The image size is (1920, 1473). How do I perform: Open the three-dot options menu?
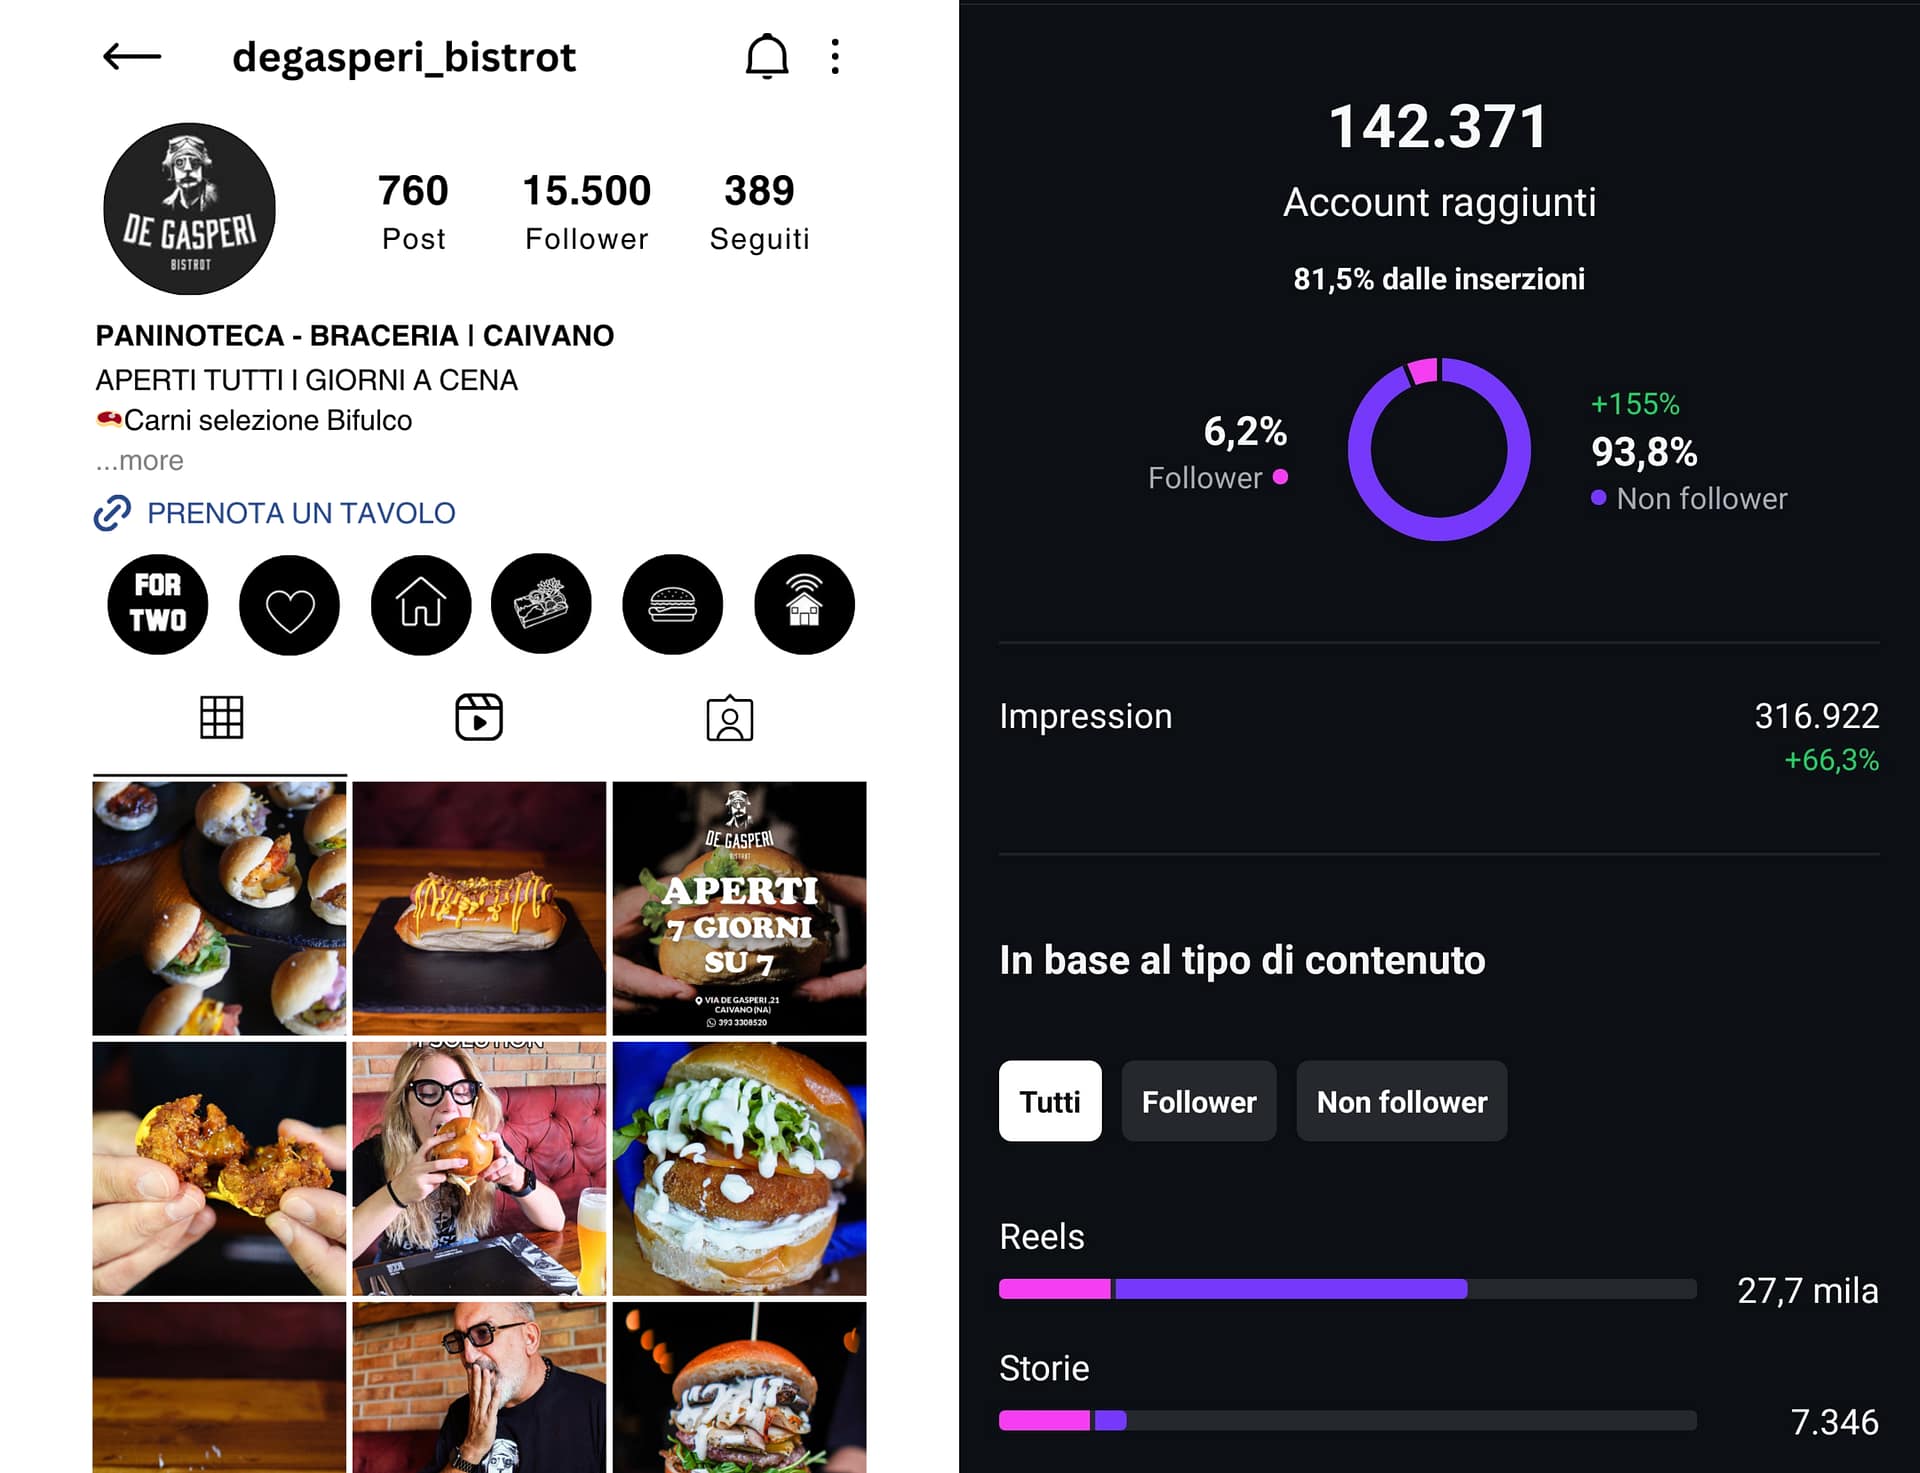coord(835,57)
